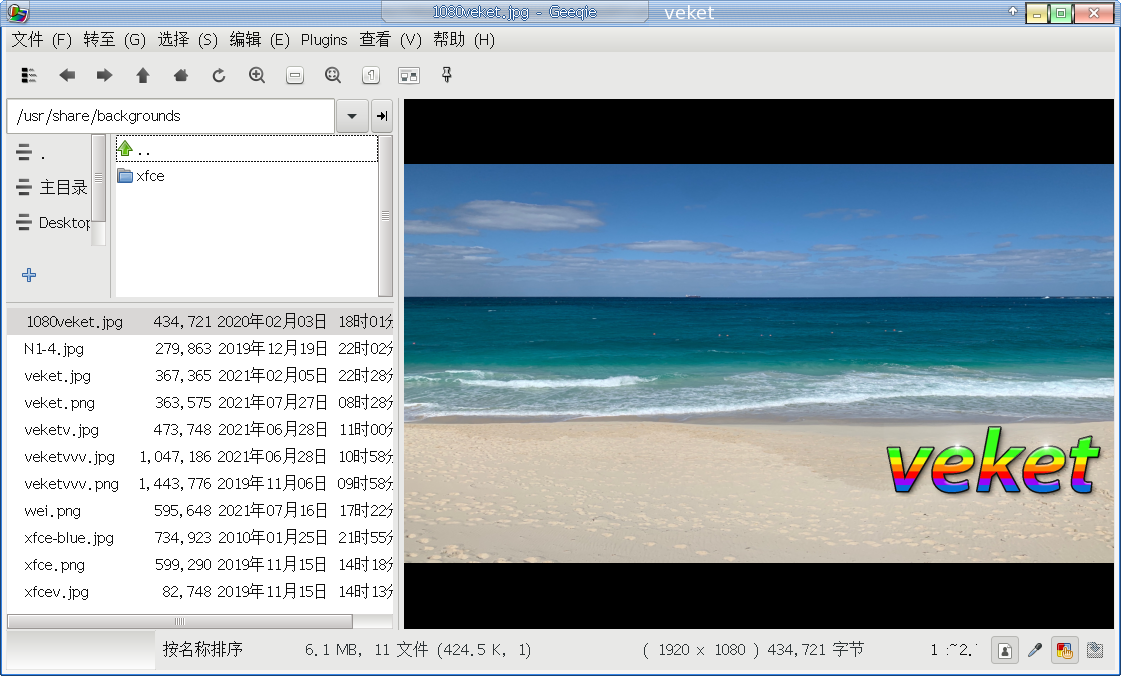Screen dimensions: 1121x676
Task: Click the beach image in the viewer
Action: (759, 364)
